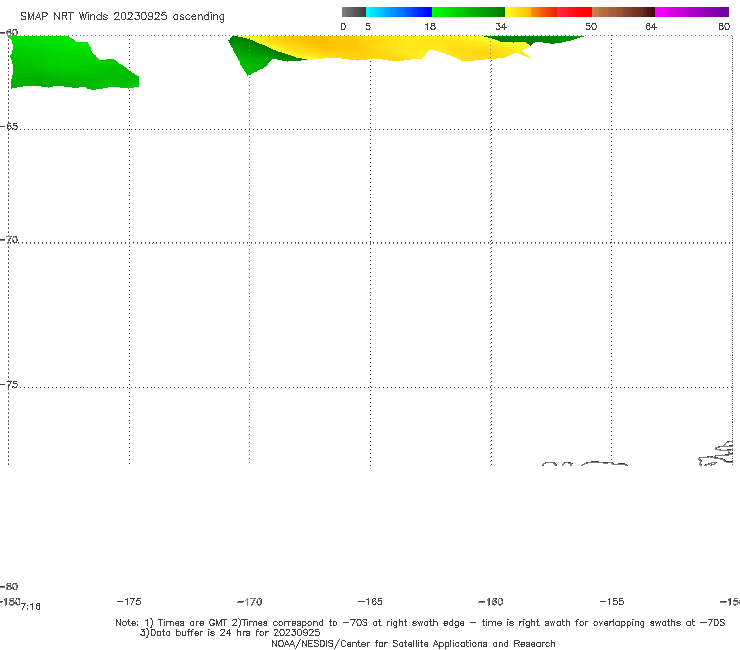Click the magenta-purple segment of the color scale
Screen dimensions: 740x650
(692, 12)
